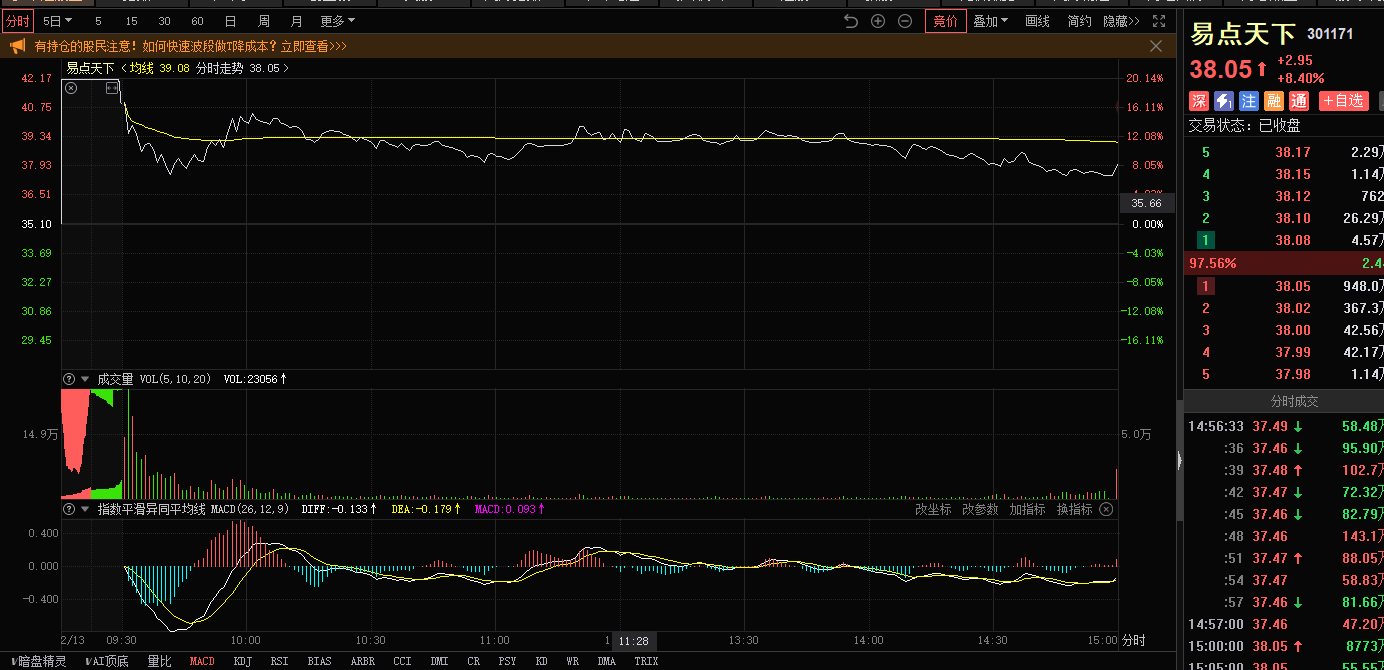Enter fullscreen chart mode icon

[x=1159, y=21]
